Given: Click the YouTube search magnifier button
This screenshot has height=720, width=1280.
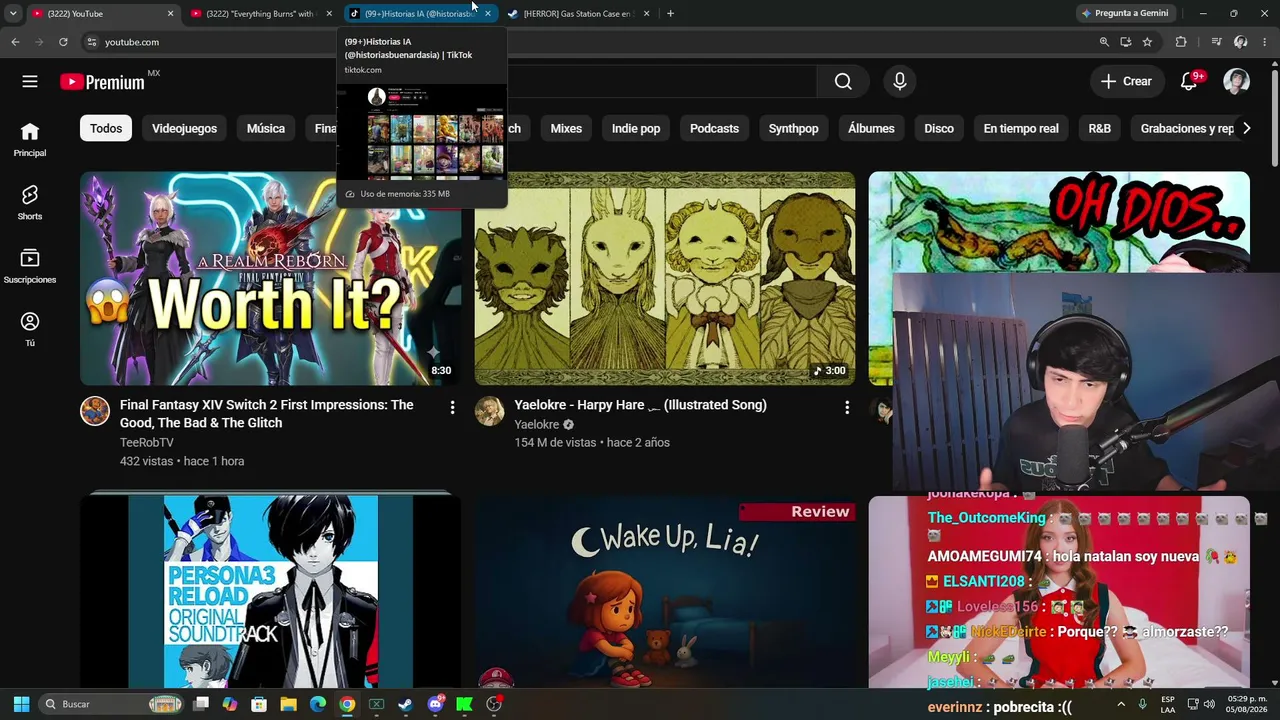Looking at the screenshot, I should [x=843, y=82].
